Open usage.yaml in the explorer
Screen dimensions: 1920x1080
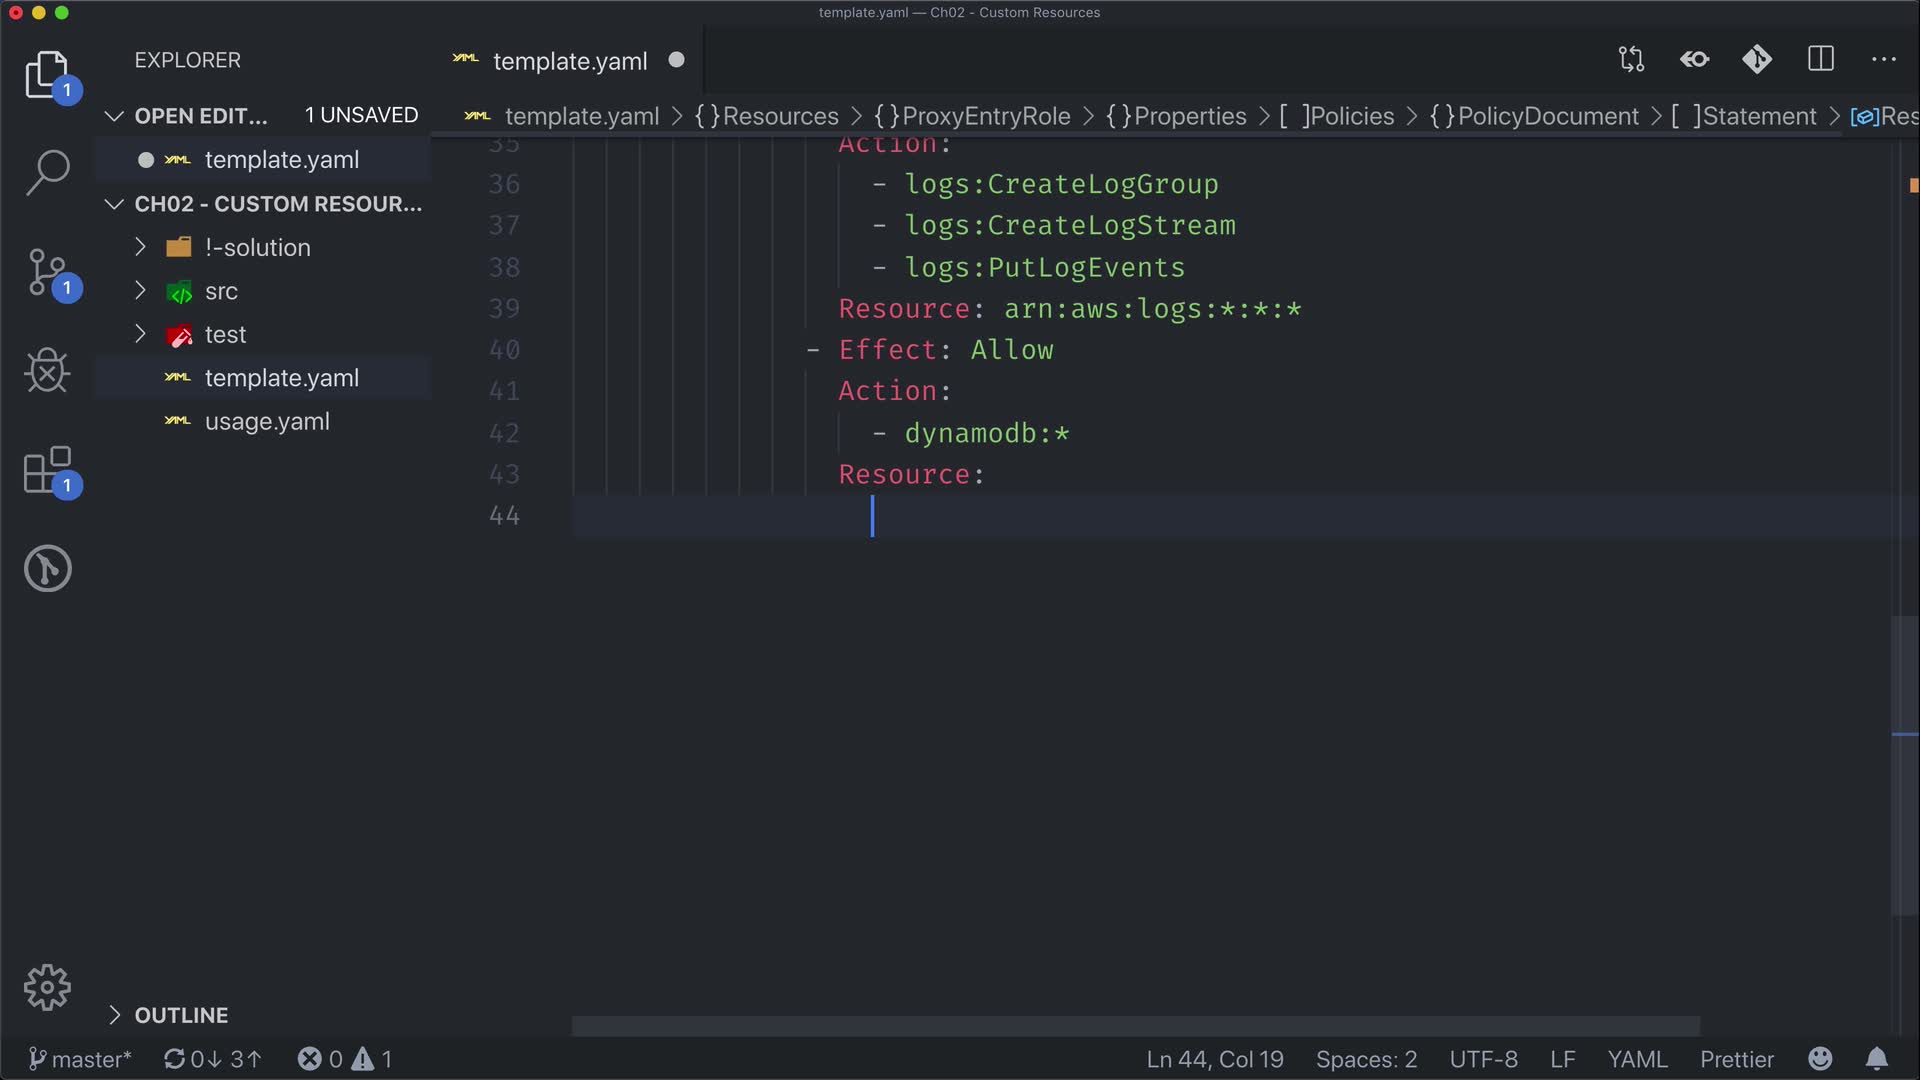(267, 421)
